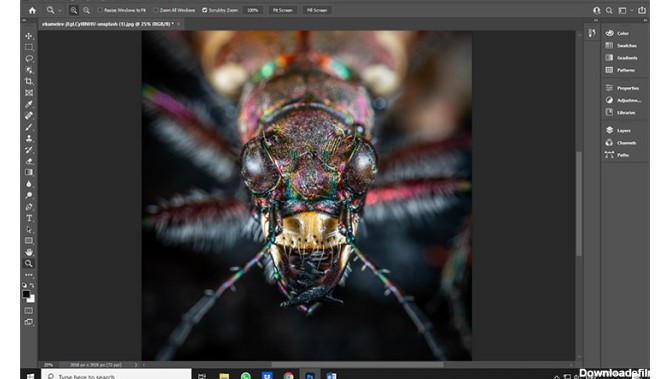Change Screen Mode at toolbar bottom
The image size is (670, 379).
tap(29, 322)
